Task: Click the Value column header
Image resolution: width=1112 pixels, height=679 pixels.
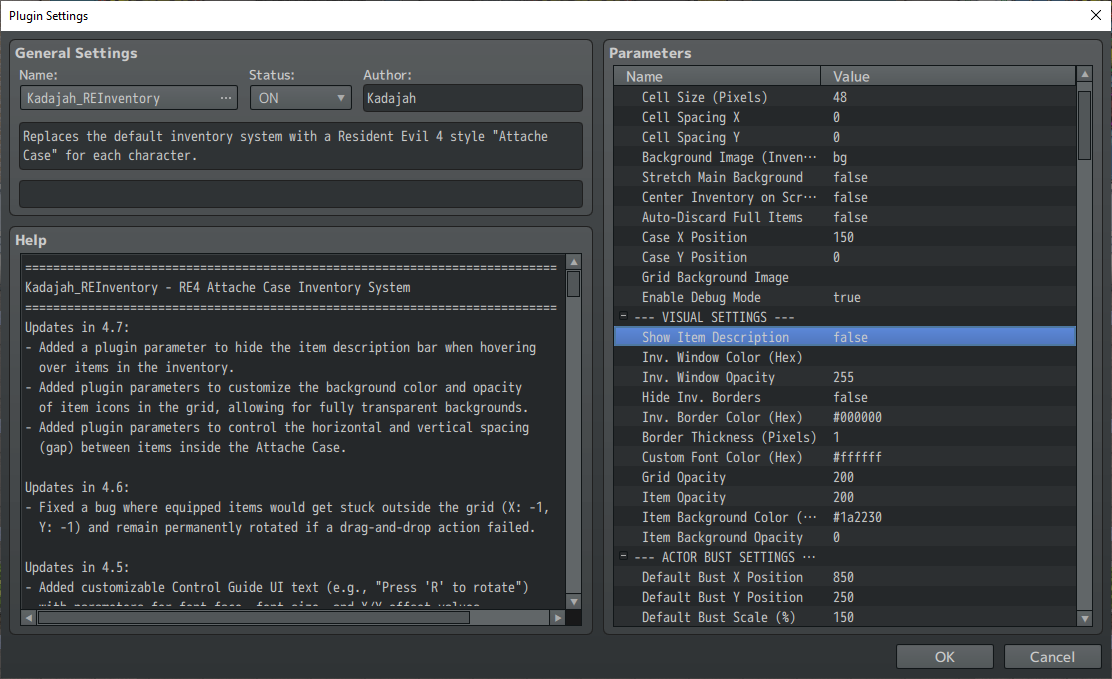Action: pos(948,76)
